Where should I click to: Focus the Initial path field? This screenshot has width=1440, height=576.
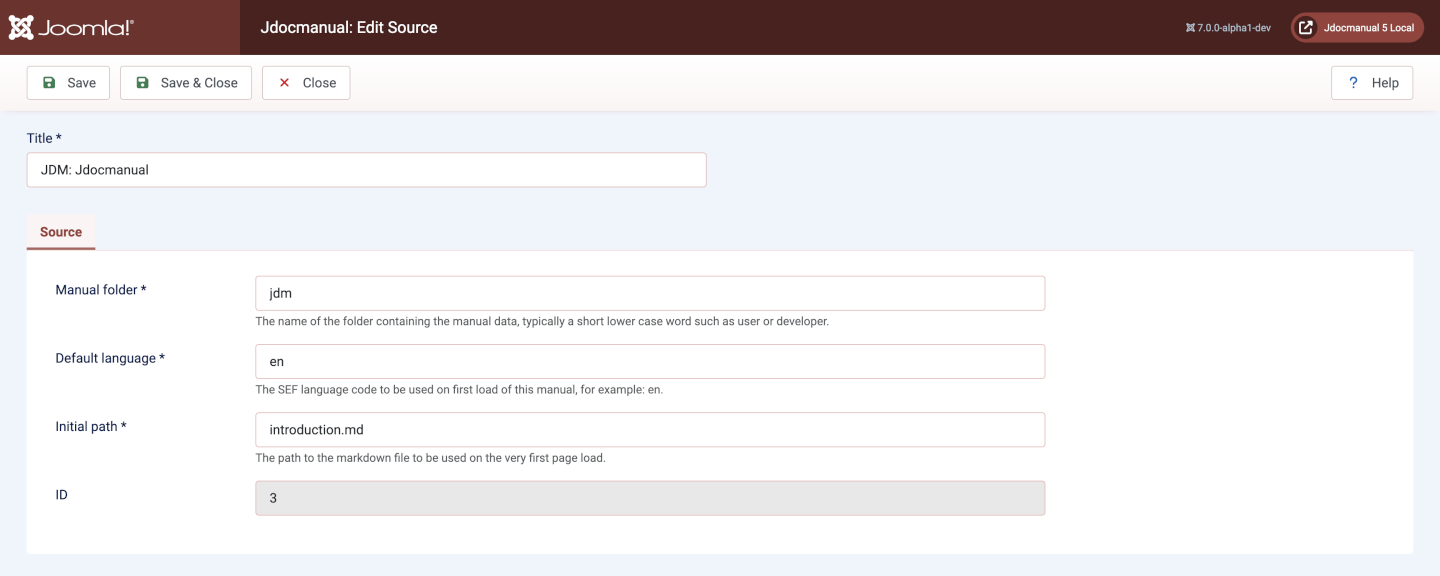650,430
